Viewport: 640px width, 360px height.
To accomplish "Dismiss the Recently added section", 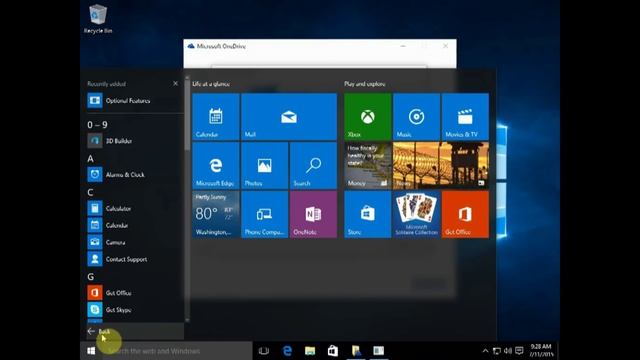I will click(x=176, y=84).
